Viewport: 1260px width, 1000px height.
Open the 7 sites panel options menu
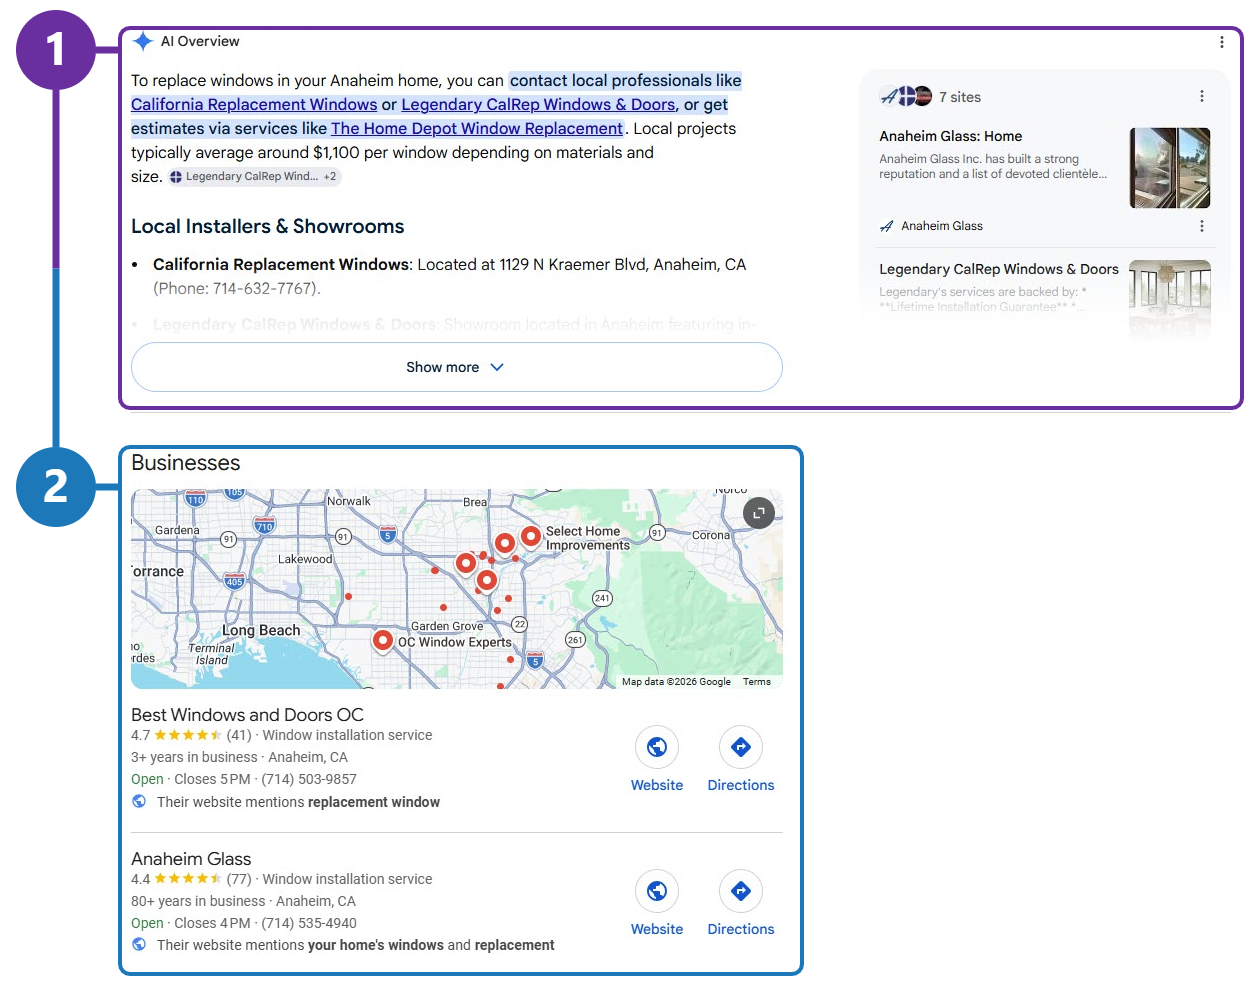click(1201, 96)
